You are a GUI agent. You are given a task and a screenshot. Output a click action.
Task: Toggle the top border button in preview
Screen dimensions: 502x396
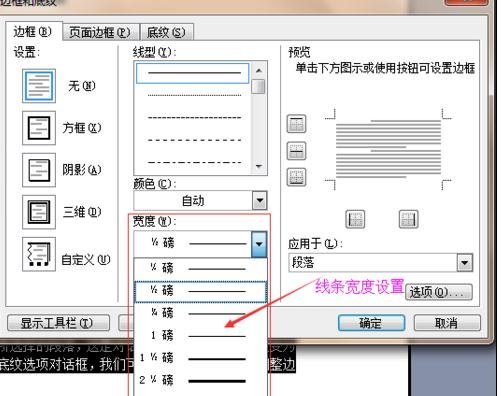296,124
